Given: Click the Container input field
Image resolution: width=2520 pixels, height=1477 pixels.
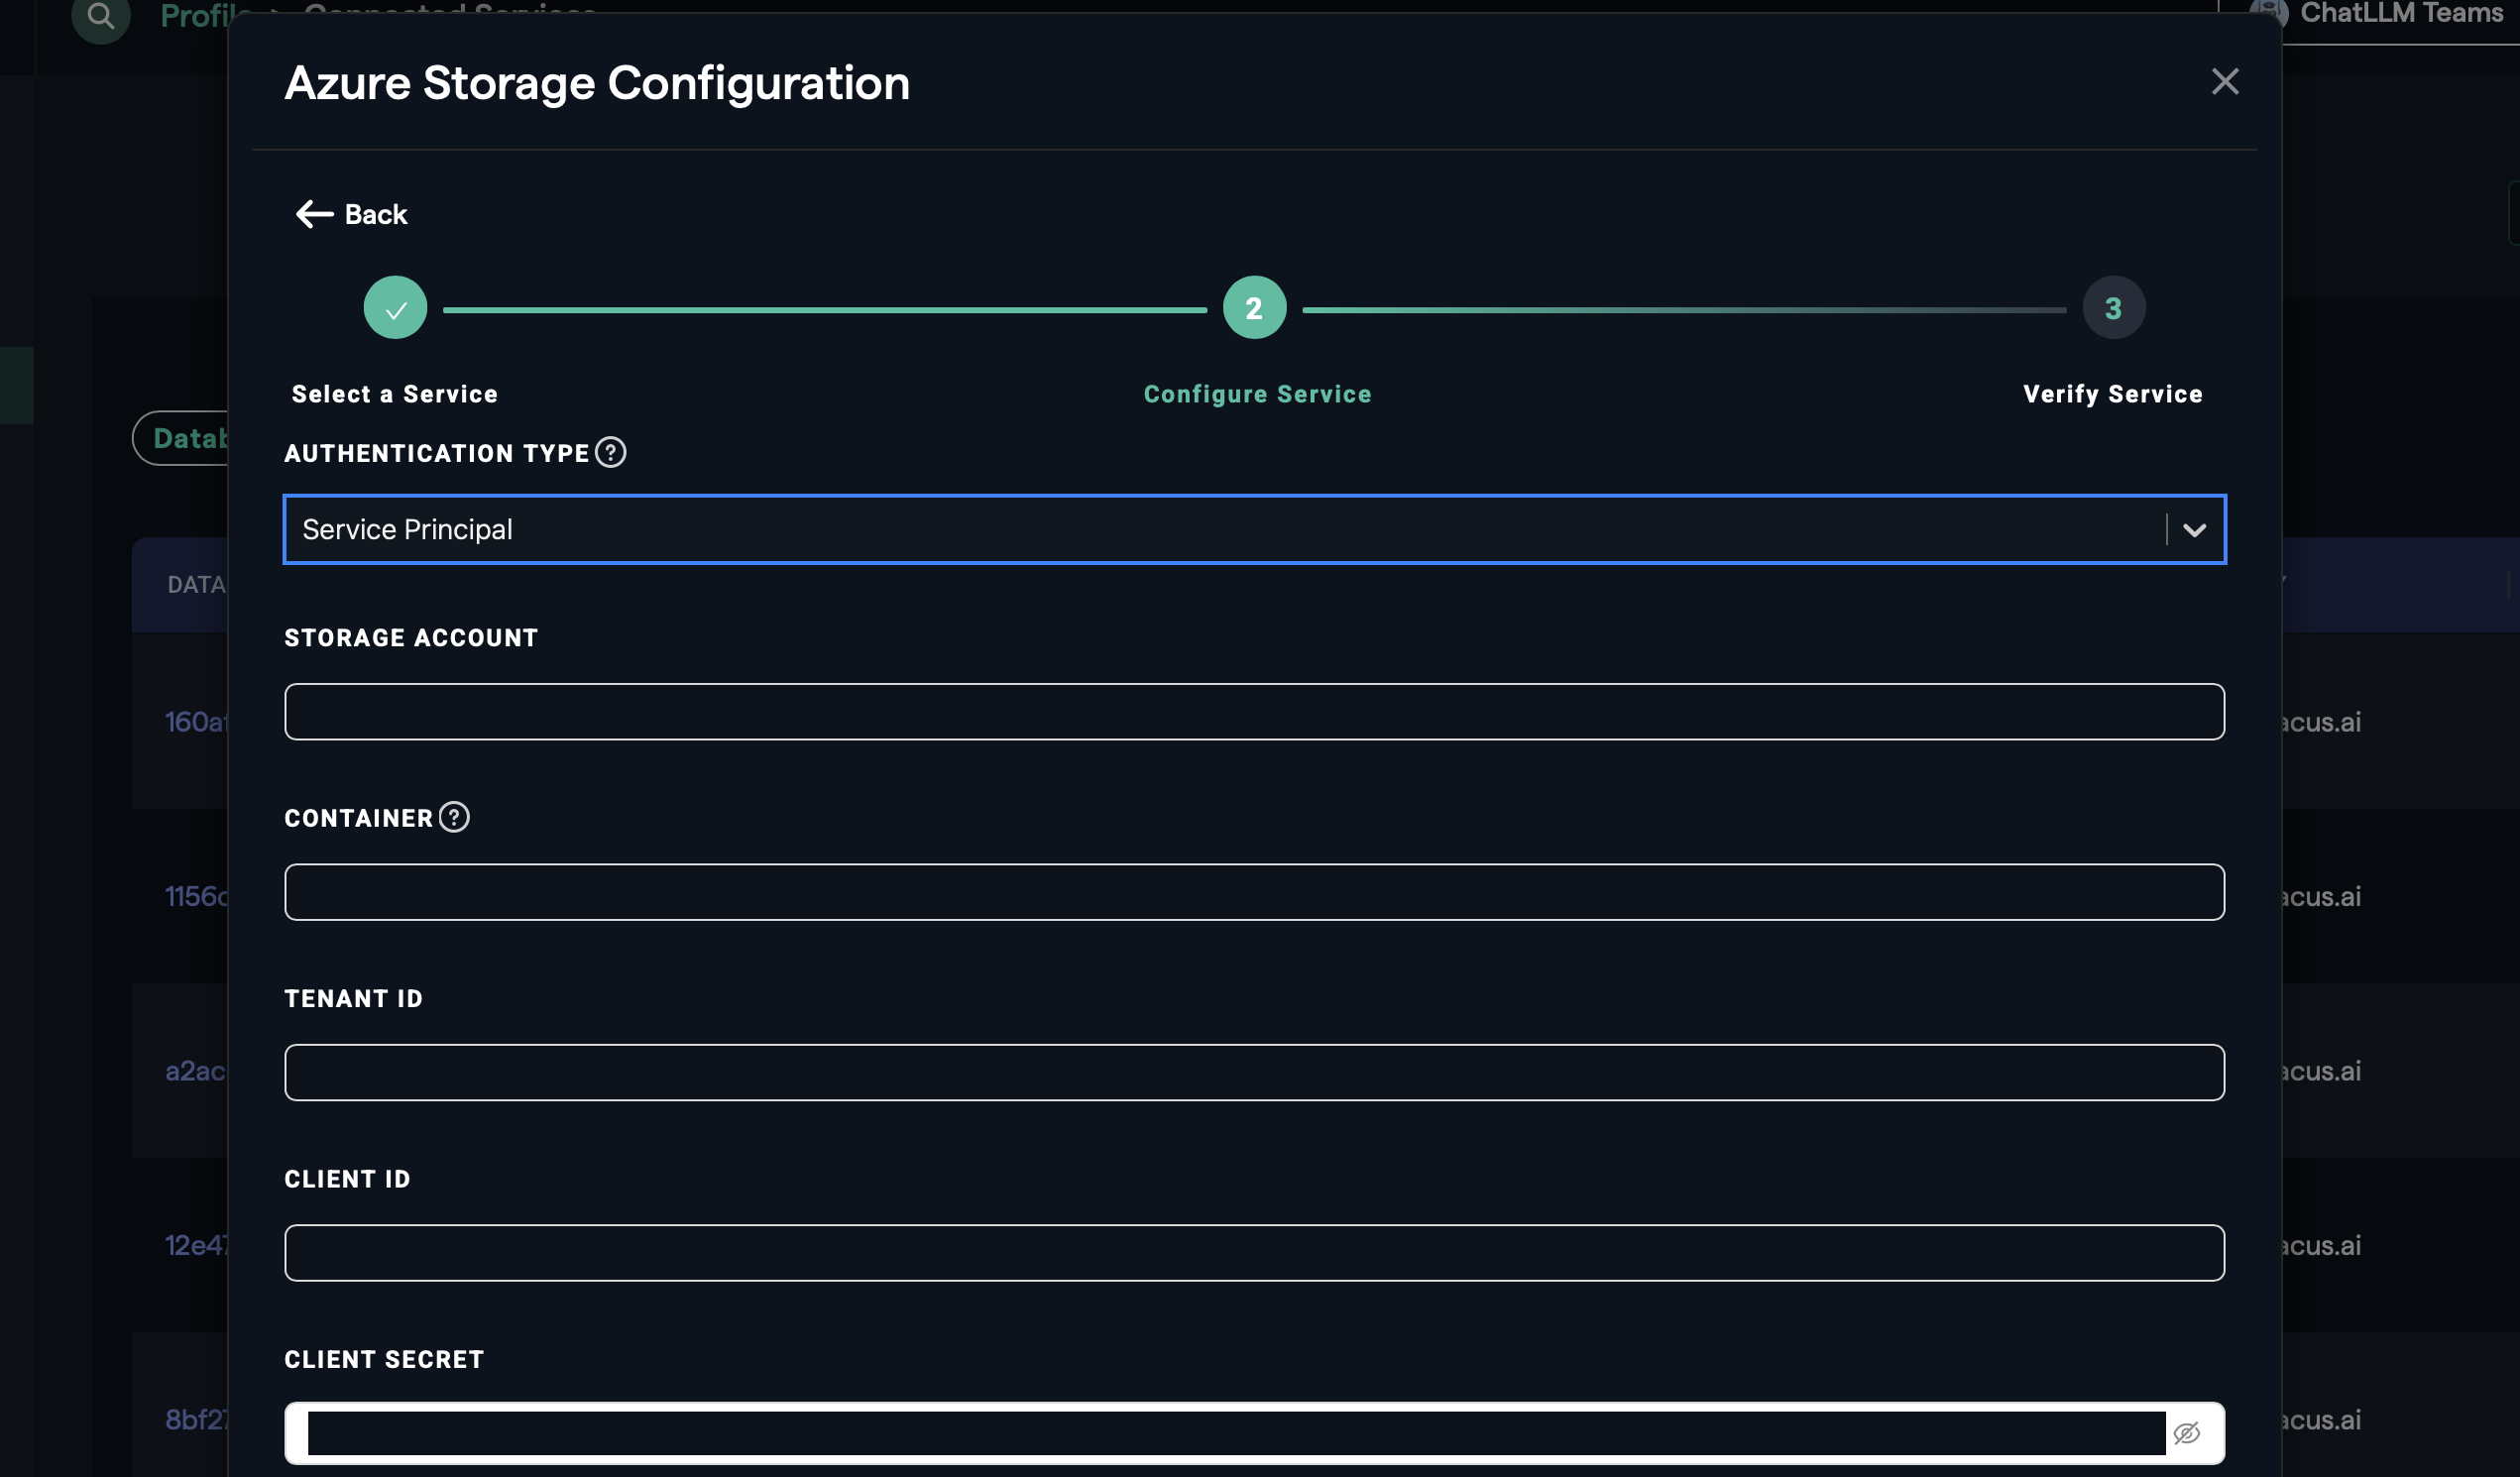Looking at the screenshot, I should point(1254,892).
